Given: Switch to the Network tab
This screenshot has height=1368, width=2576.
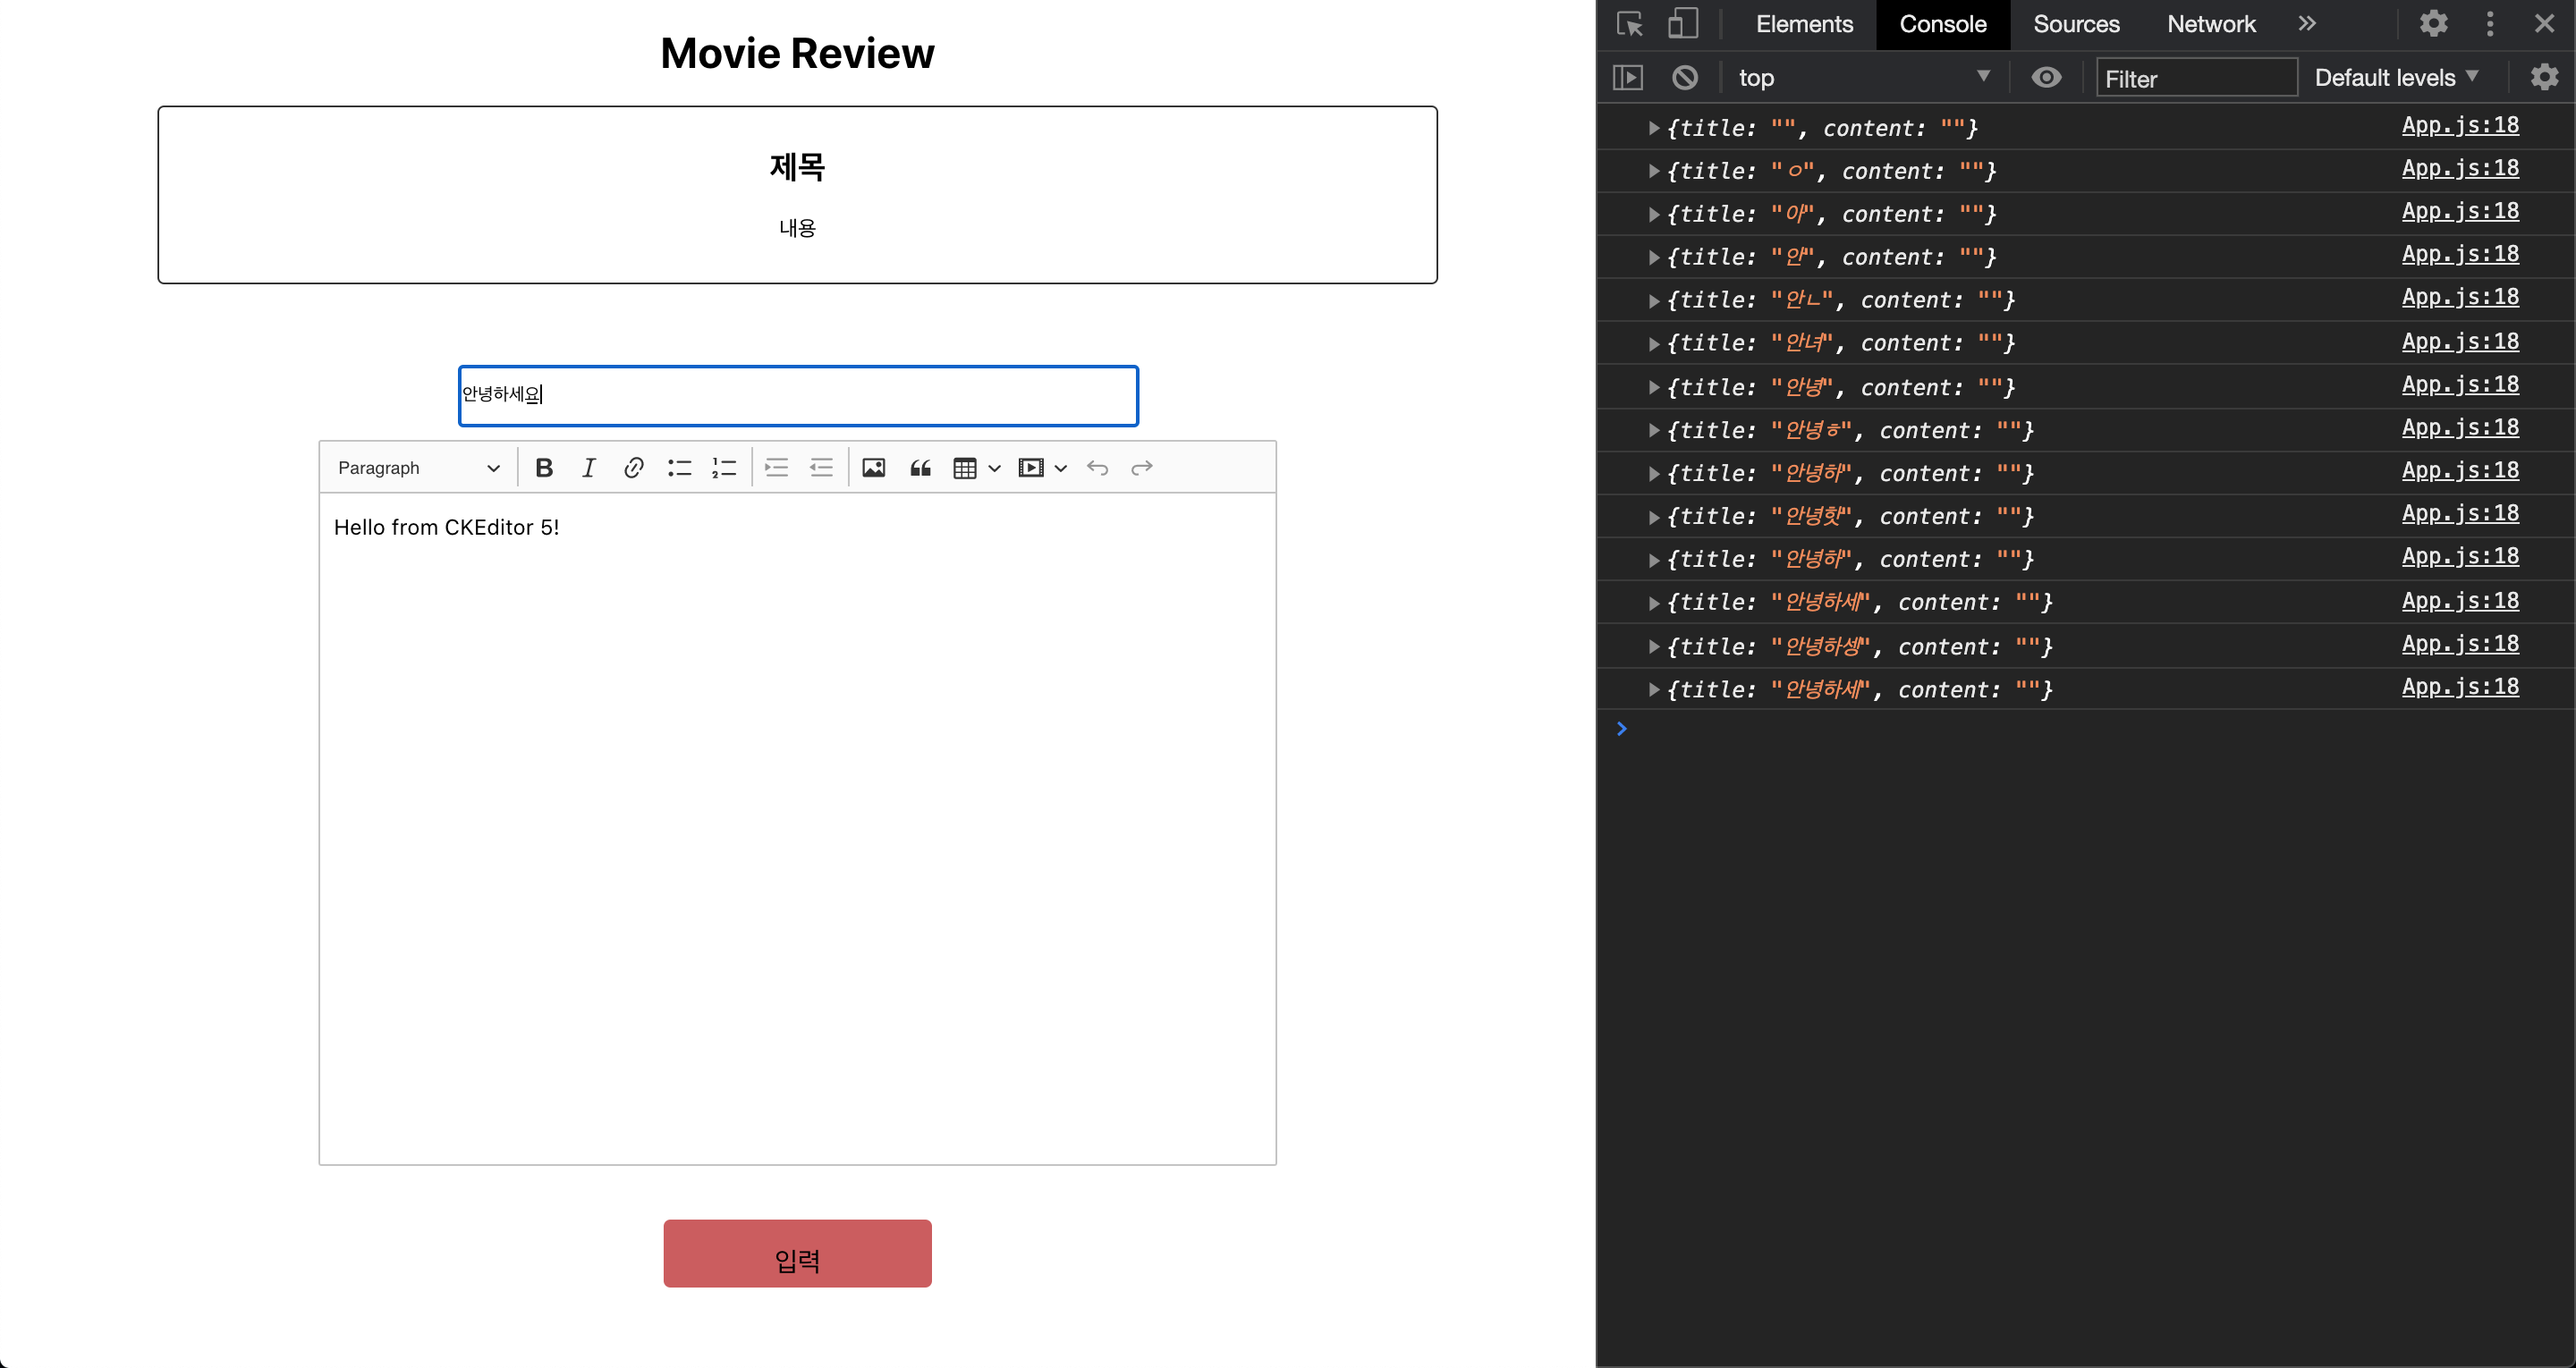Looking at the screenshot, I should (2210, 24).
